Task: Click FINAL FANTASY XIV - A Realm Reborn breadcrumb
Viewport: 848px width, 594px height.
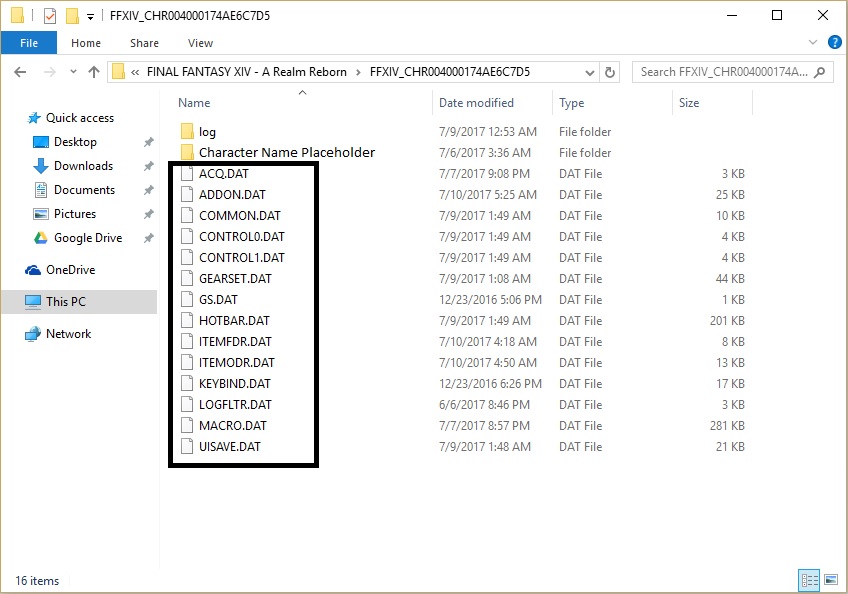Action: (247, 72)
